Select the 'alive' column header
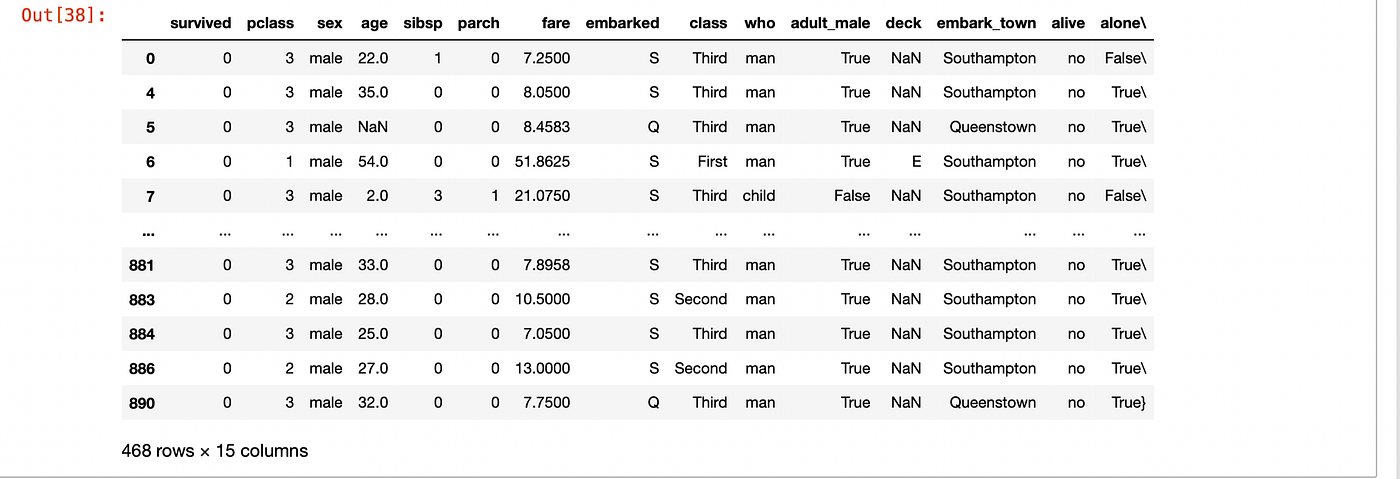Screen dimensions: 1400x479 [x=1068, y=23]
